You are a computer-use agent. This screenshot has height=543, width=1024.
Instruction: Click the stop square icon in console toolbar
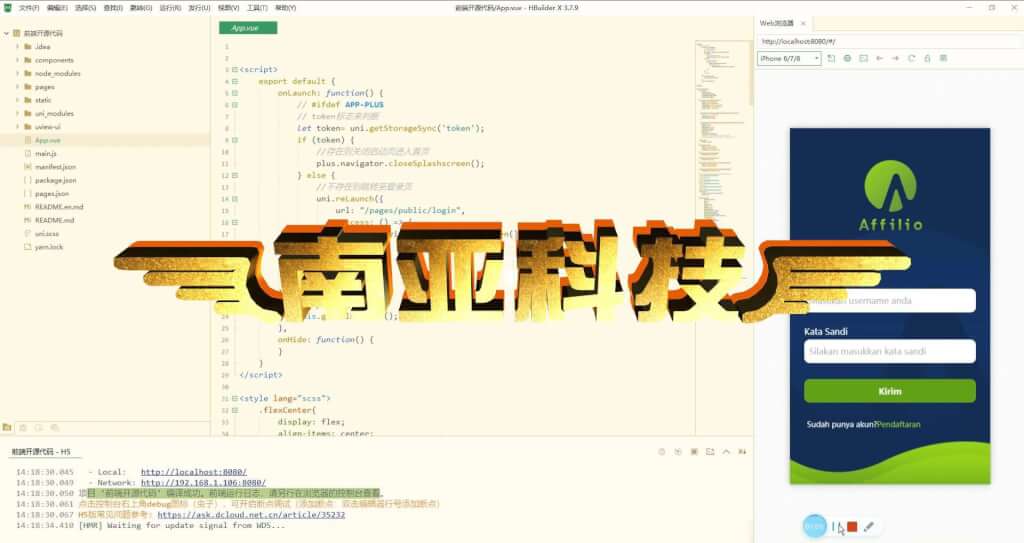point(694,452)
